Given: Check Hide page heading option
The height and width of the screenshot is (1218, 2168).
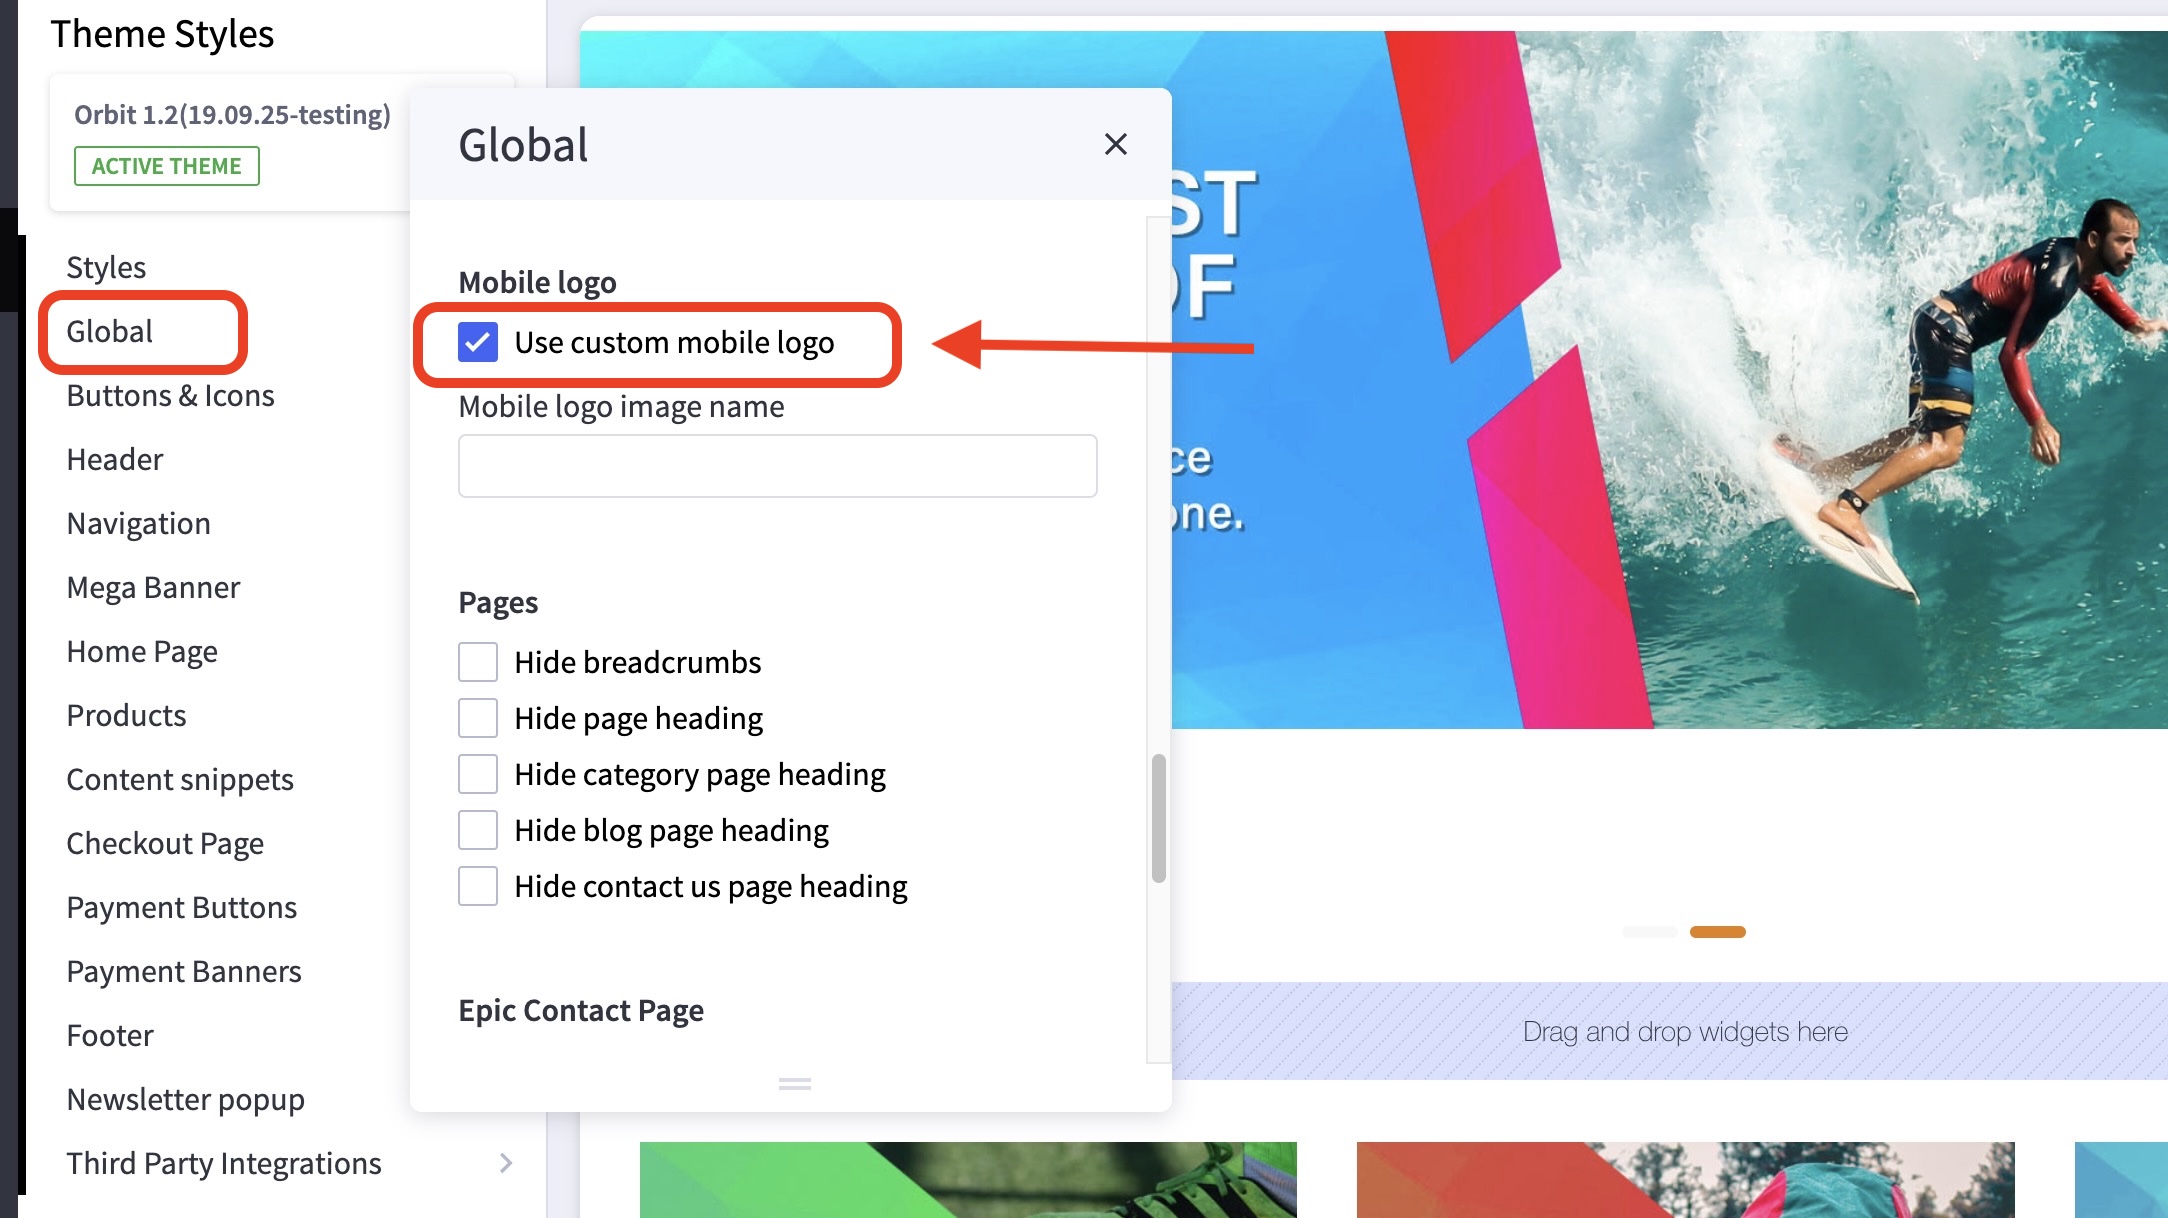Looking at the screenshot, I should [478, 718].
